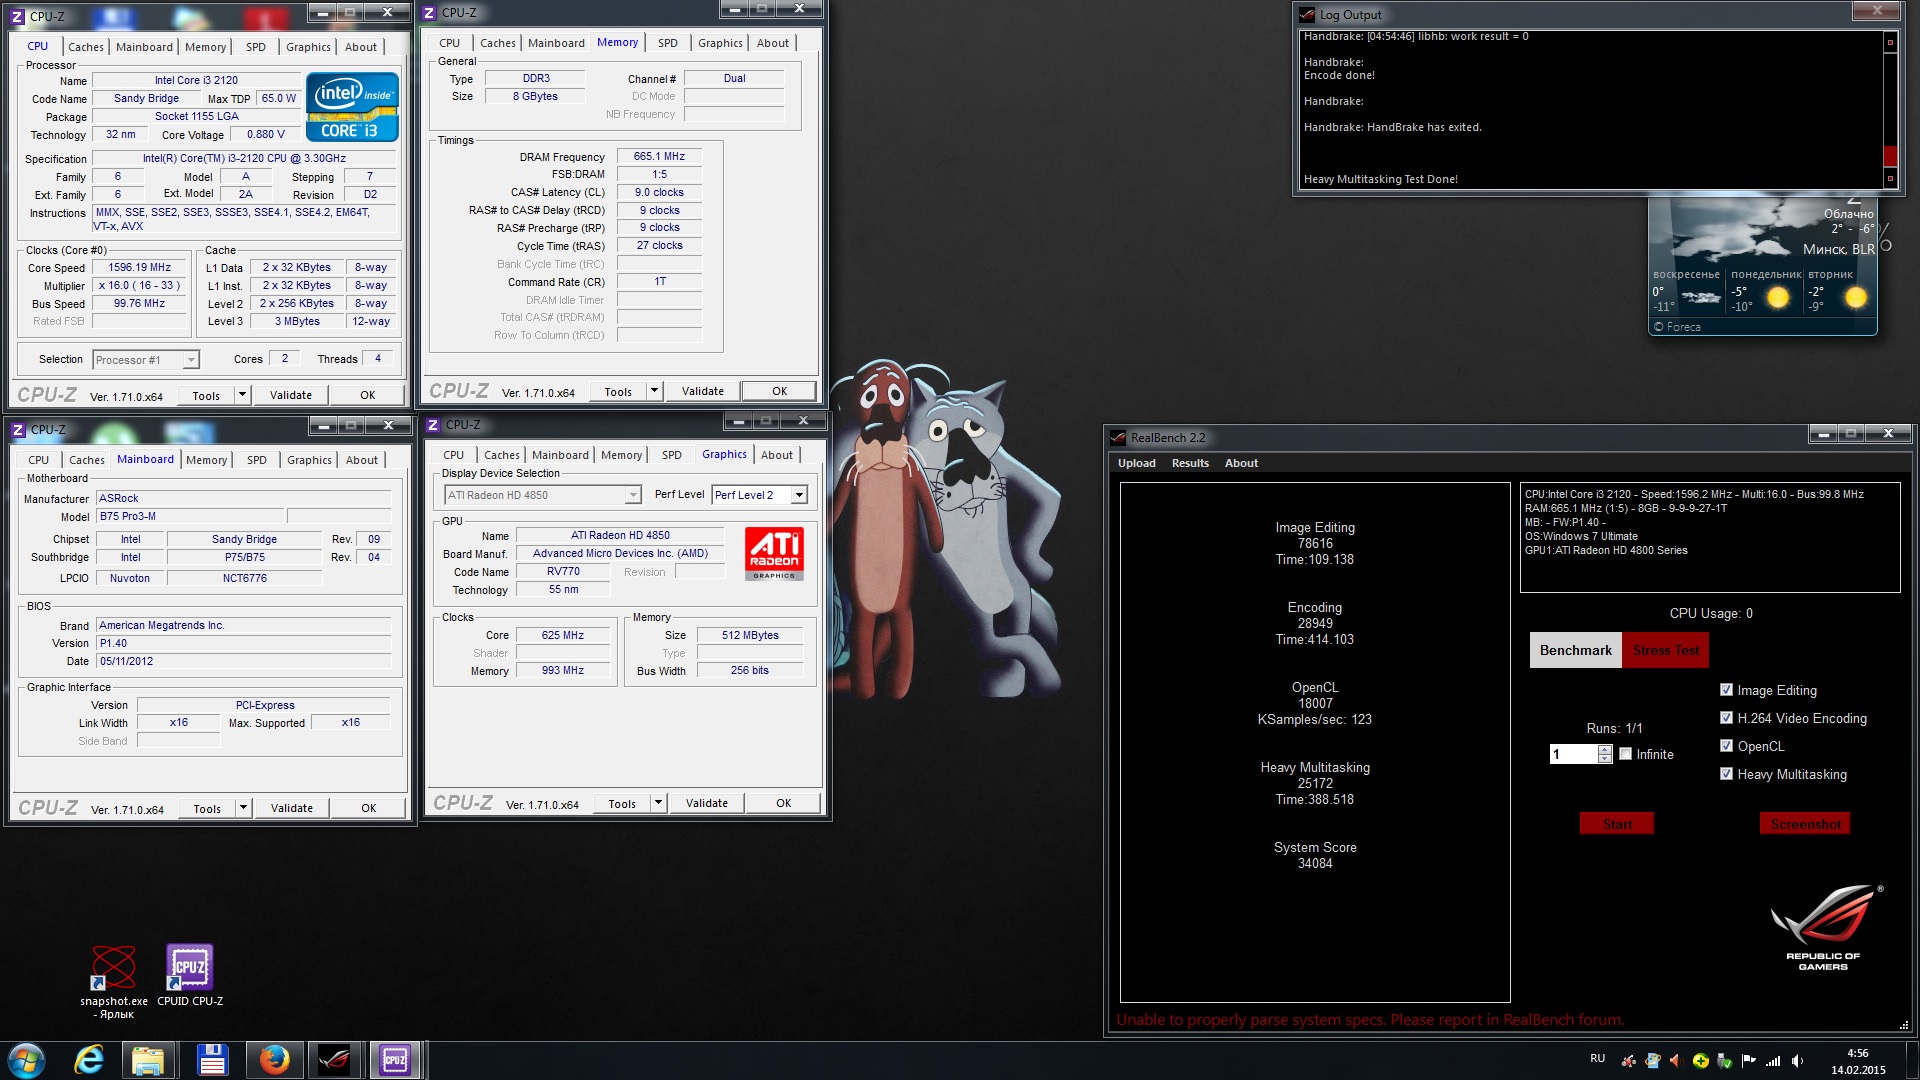Switch to Graphics tab in Mainboard tab window

tap(309, 460)
